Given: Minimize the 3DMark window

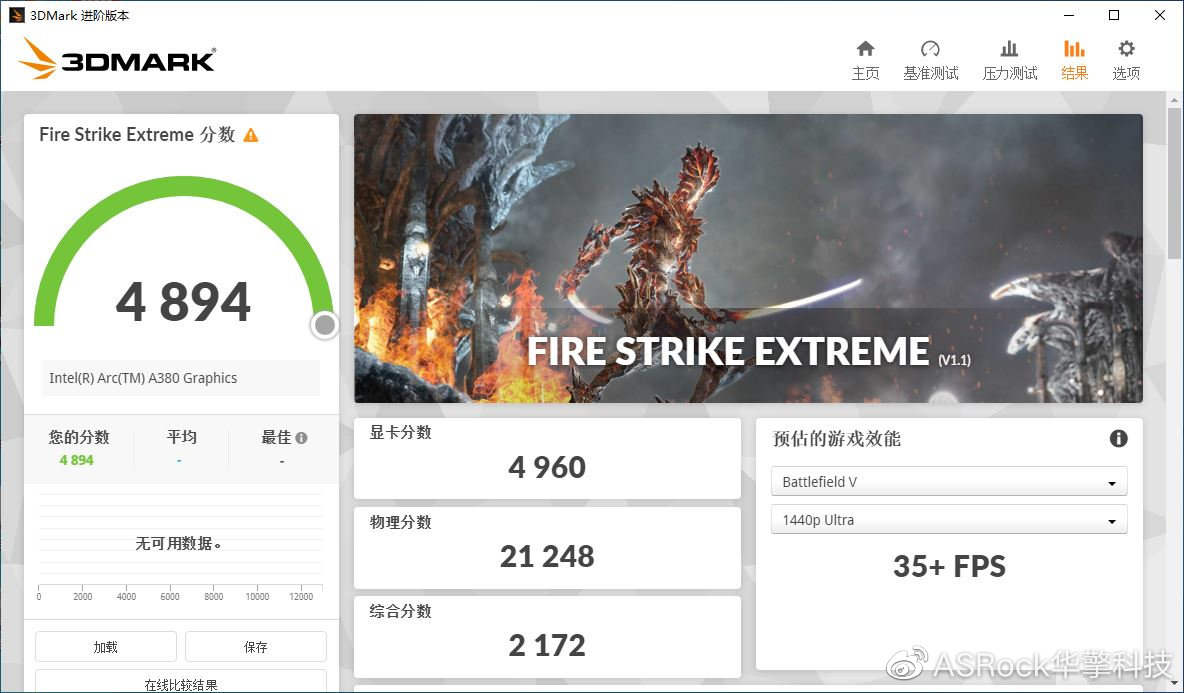Looking at the screenshot, I should point(1068,15).
